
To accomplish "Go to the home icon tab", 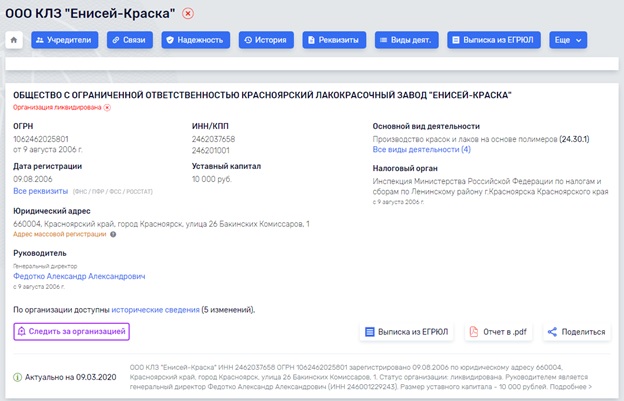I will (14, 40).
